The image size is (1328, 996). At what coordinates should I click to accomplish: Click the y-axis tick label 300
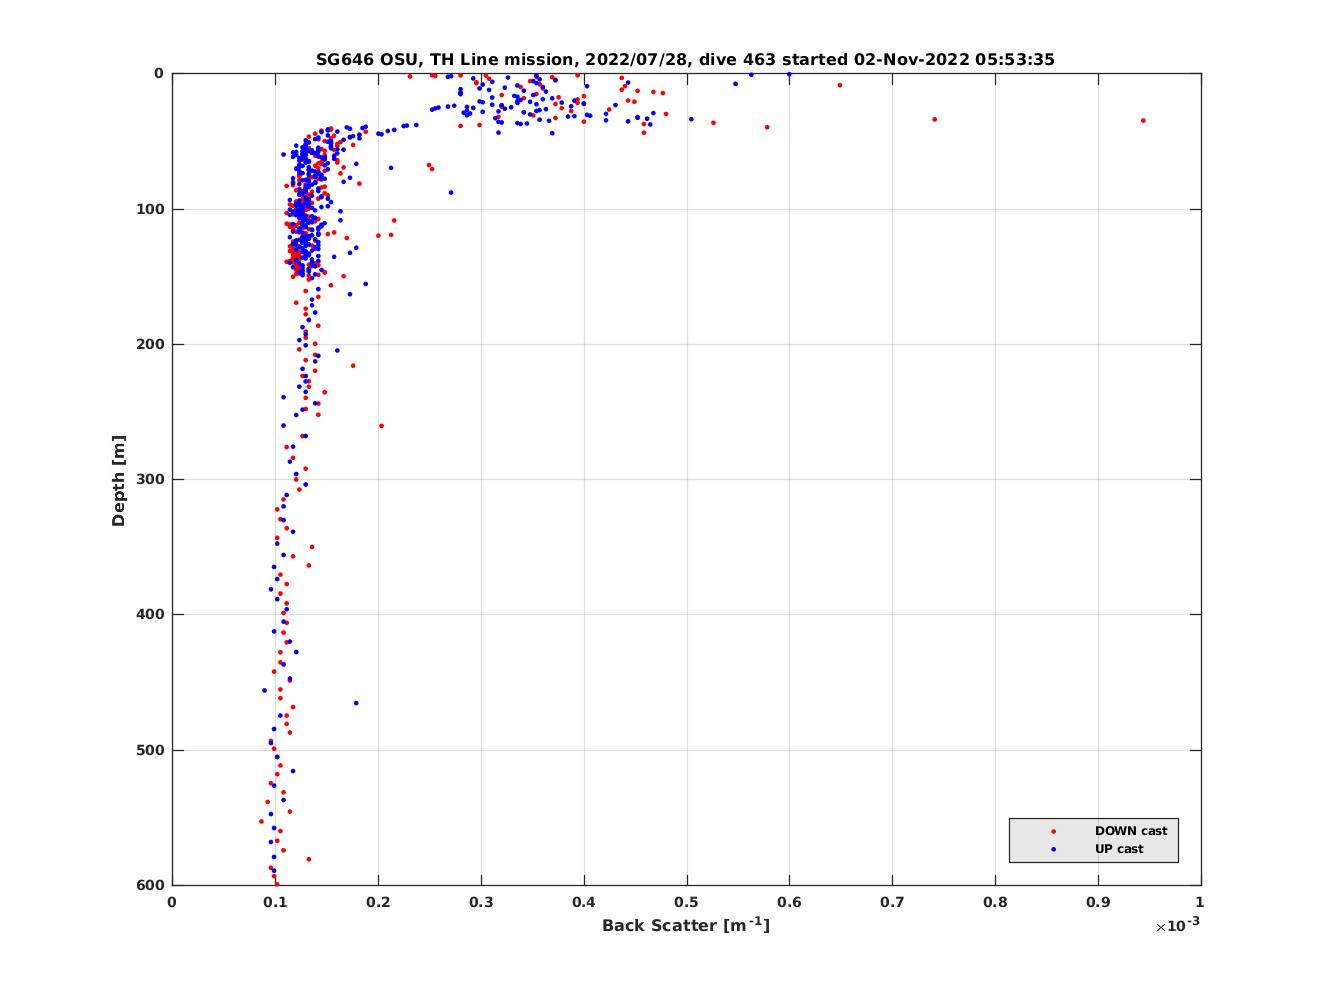(150, 480)
